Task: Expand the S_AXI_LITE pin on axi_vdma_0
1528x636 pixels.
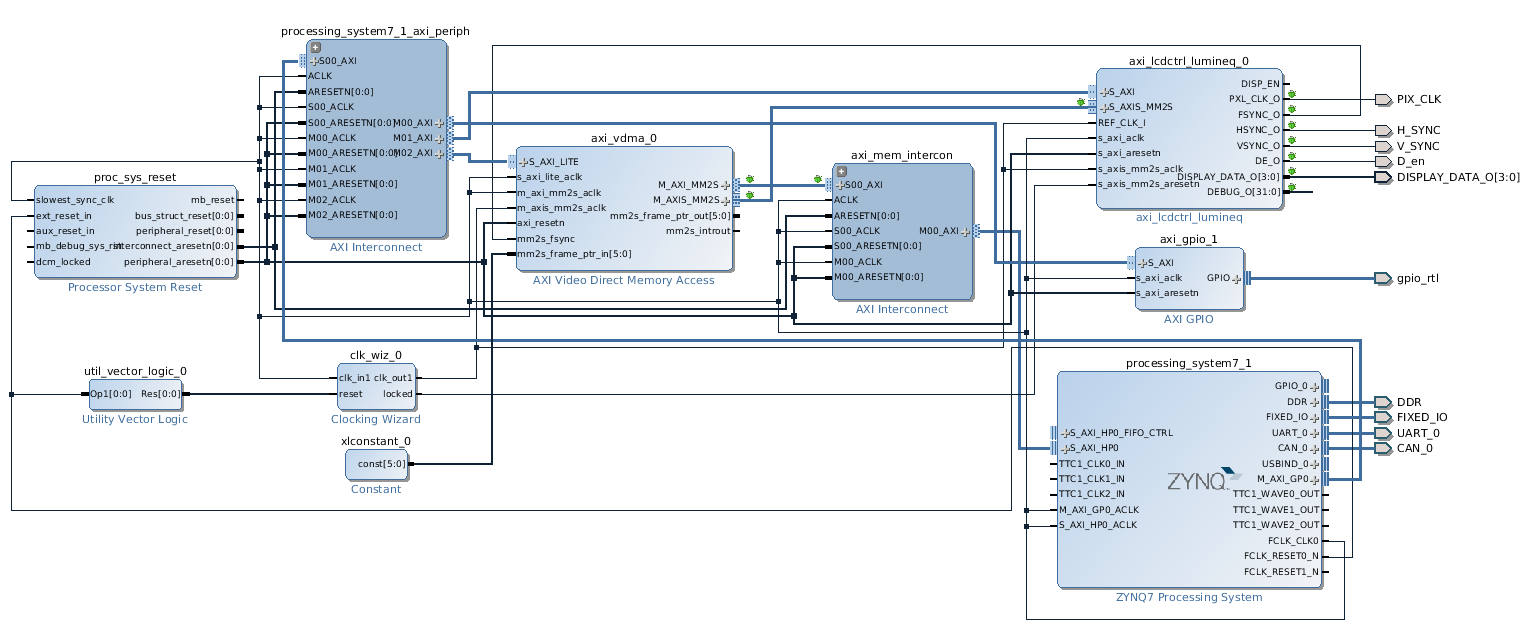Action: point(523,162)
